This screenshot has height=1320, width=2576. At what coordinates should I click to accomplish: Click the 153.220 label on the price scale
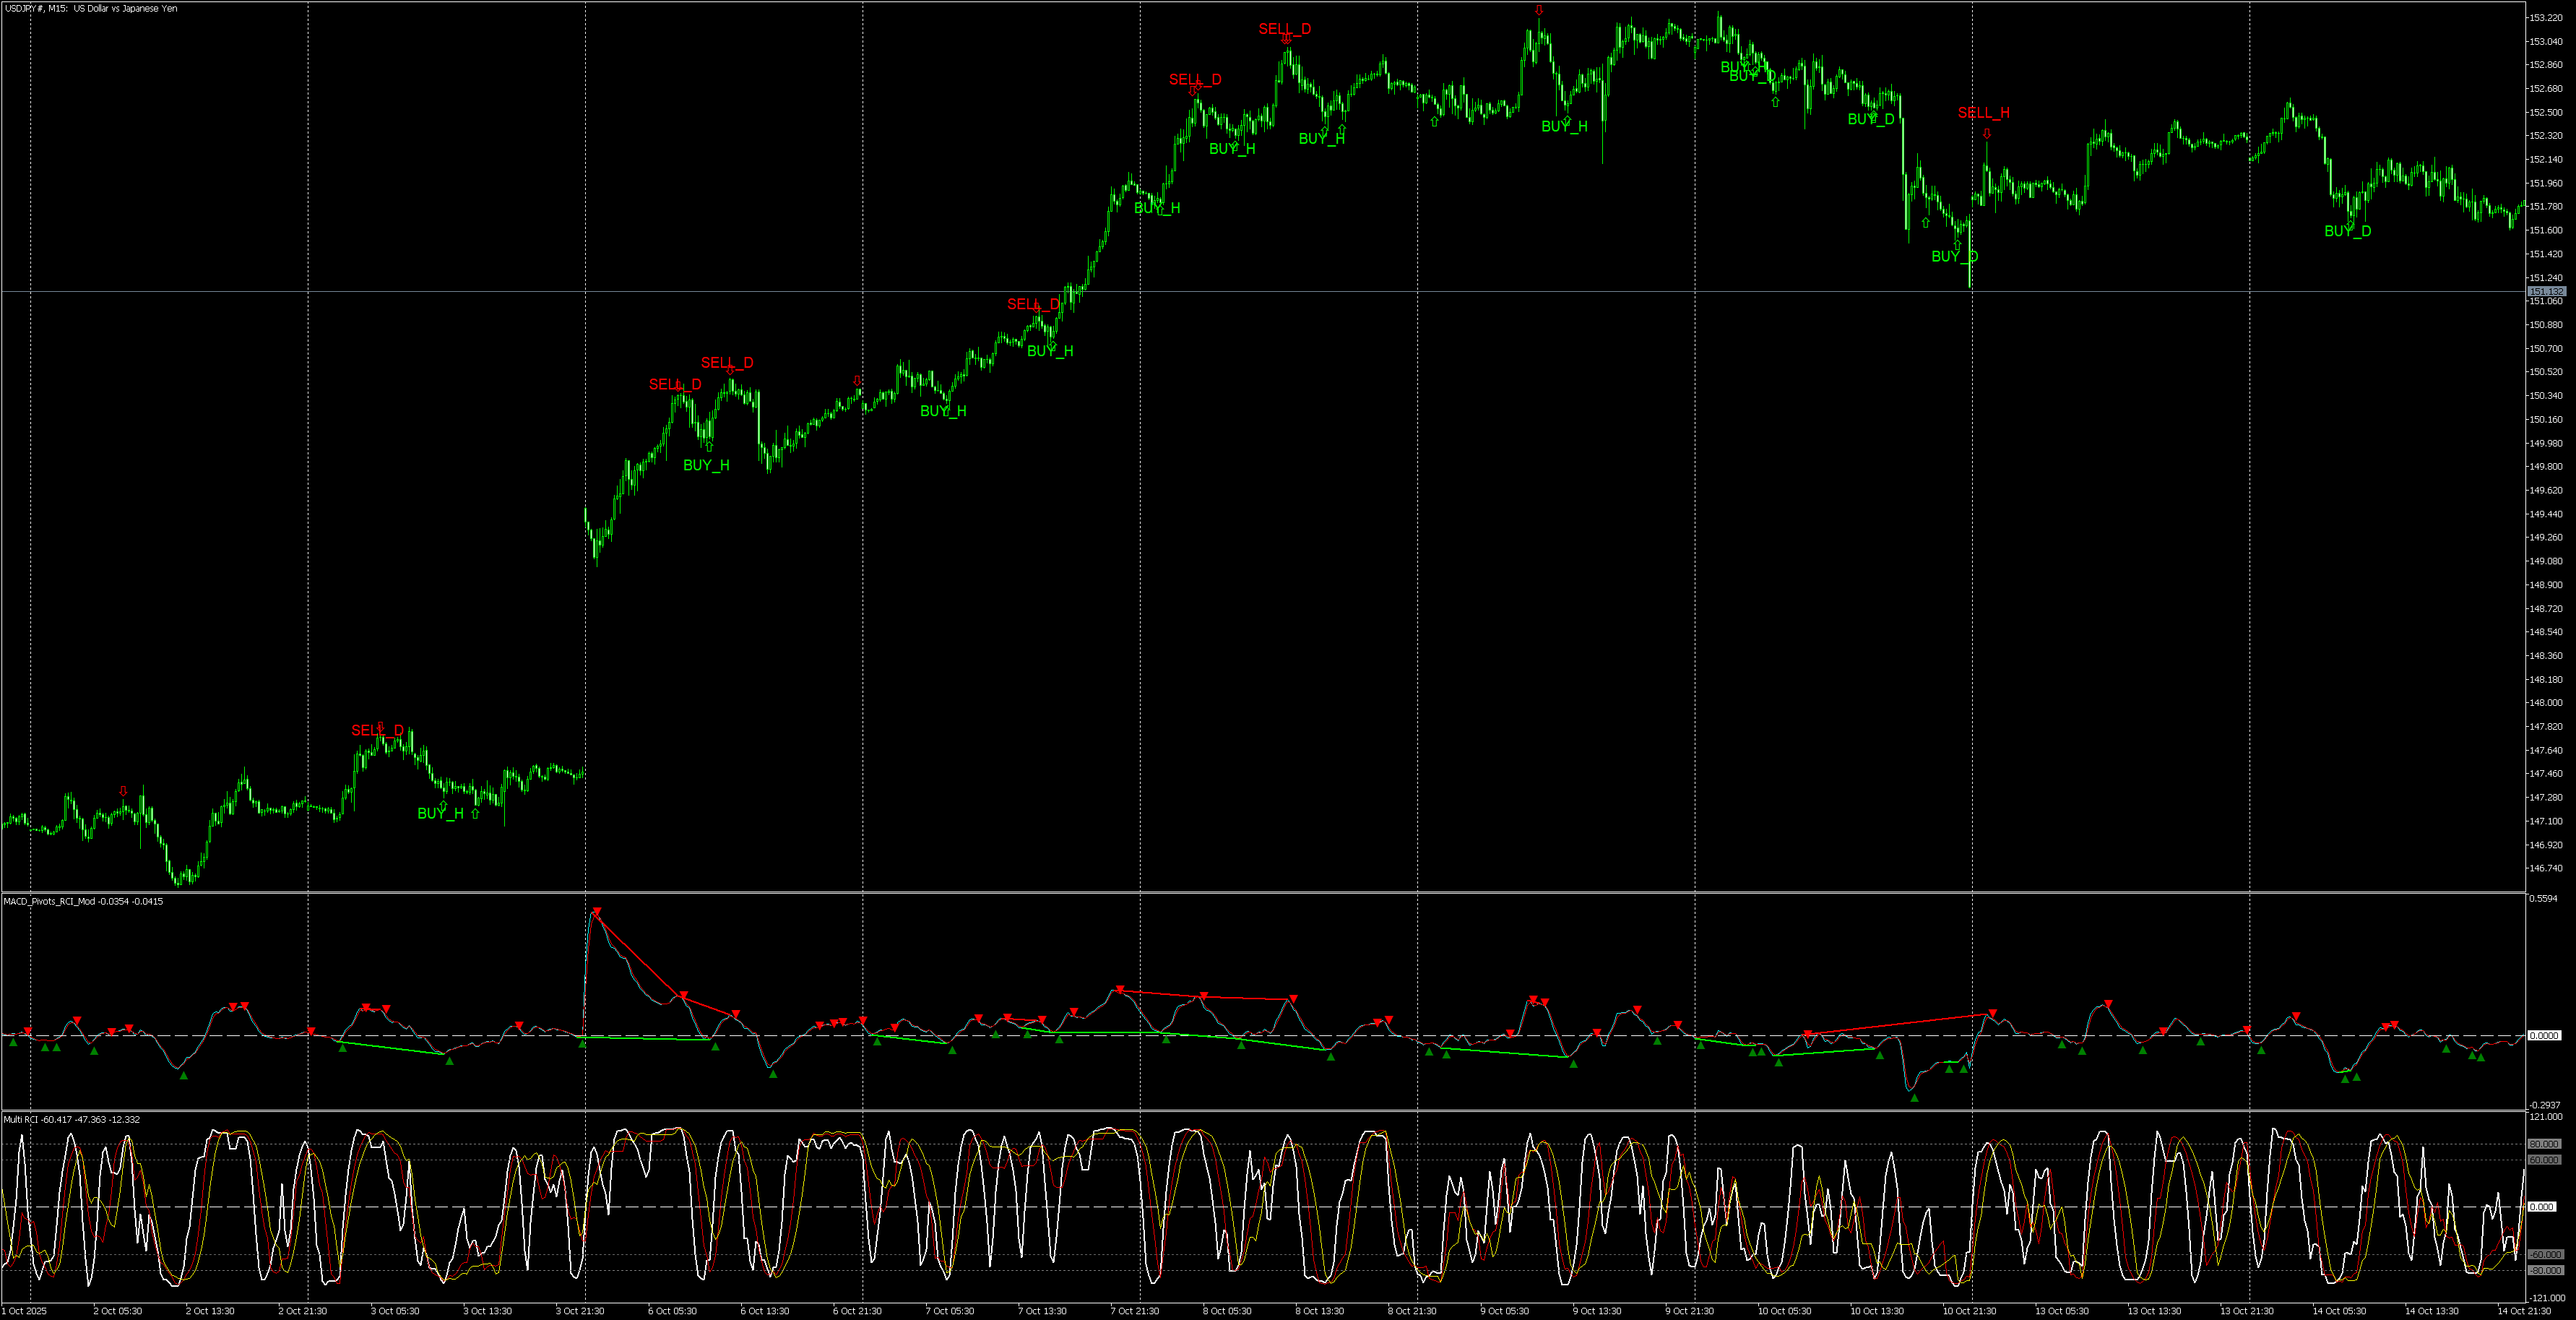[x=2545, y=18]
